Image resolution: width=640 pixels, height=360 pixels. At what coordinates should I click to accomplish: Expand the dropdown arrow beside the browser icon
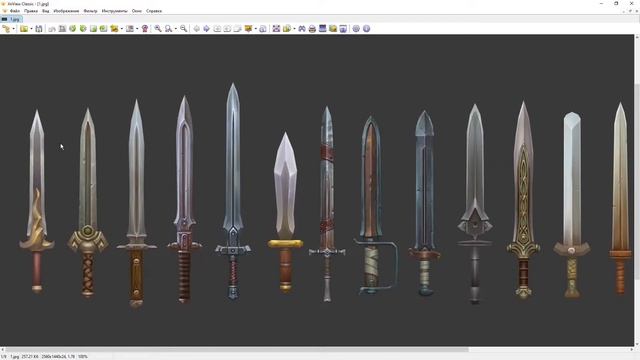[x=13, y=29]
